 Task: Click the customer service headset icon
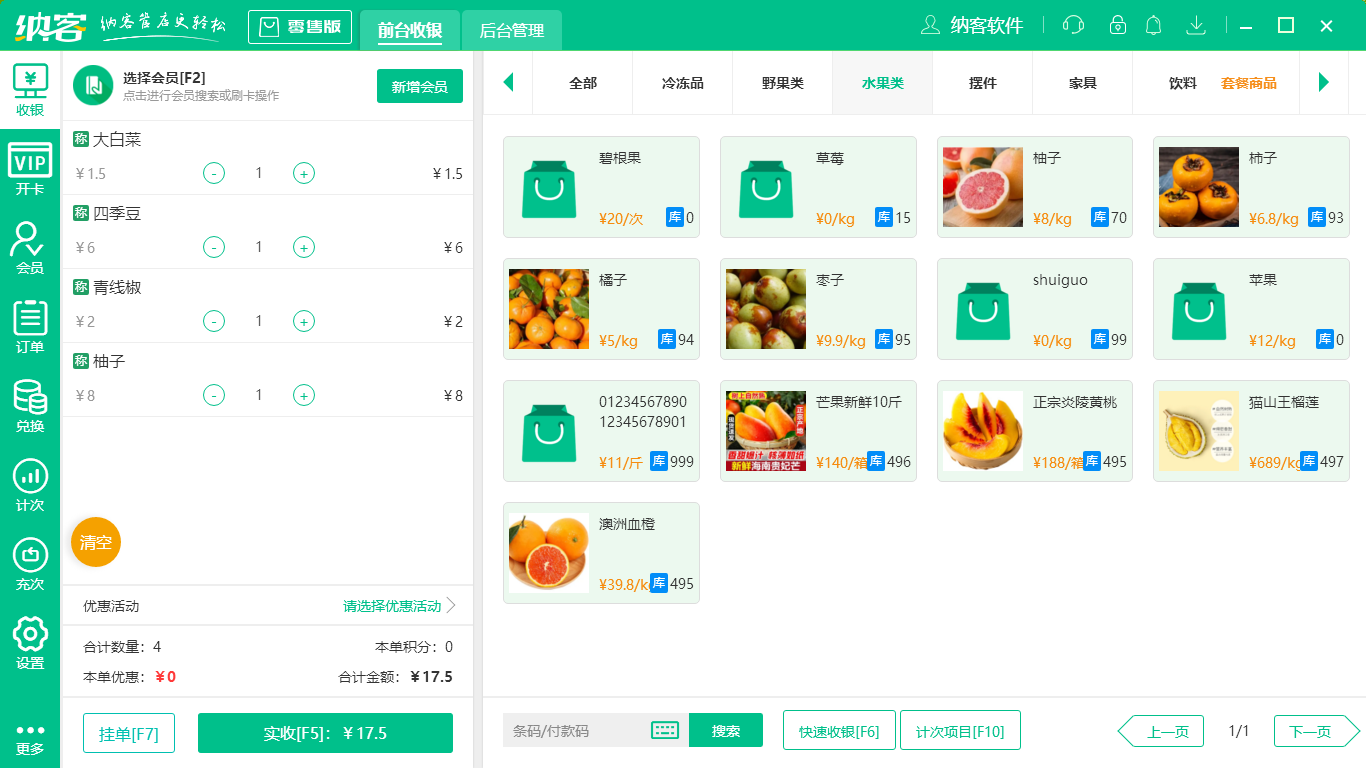(x=1073, y=25)
